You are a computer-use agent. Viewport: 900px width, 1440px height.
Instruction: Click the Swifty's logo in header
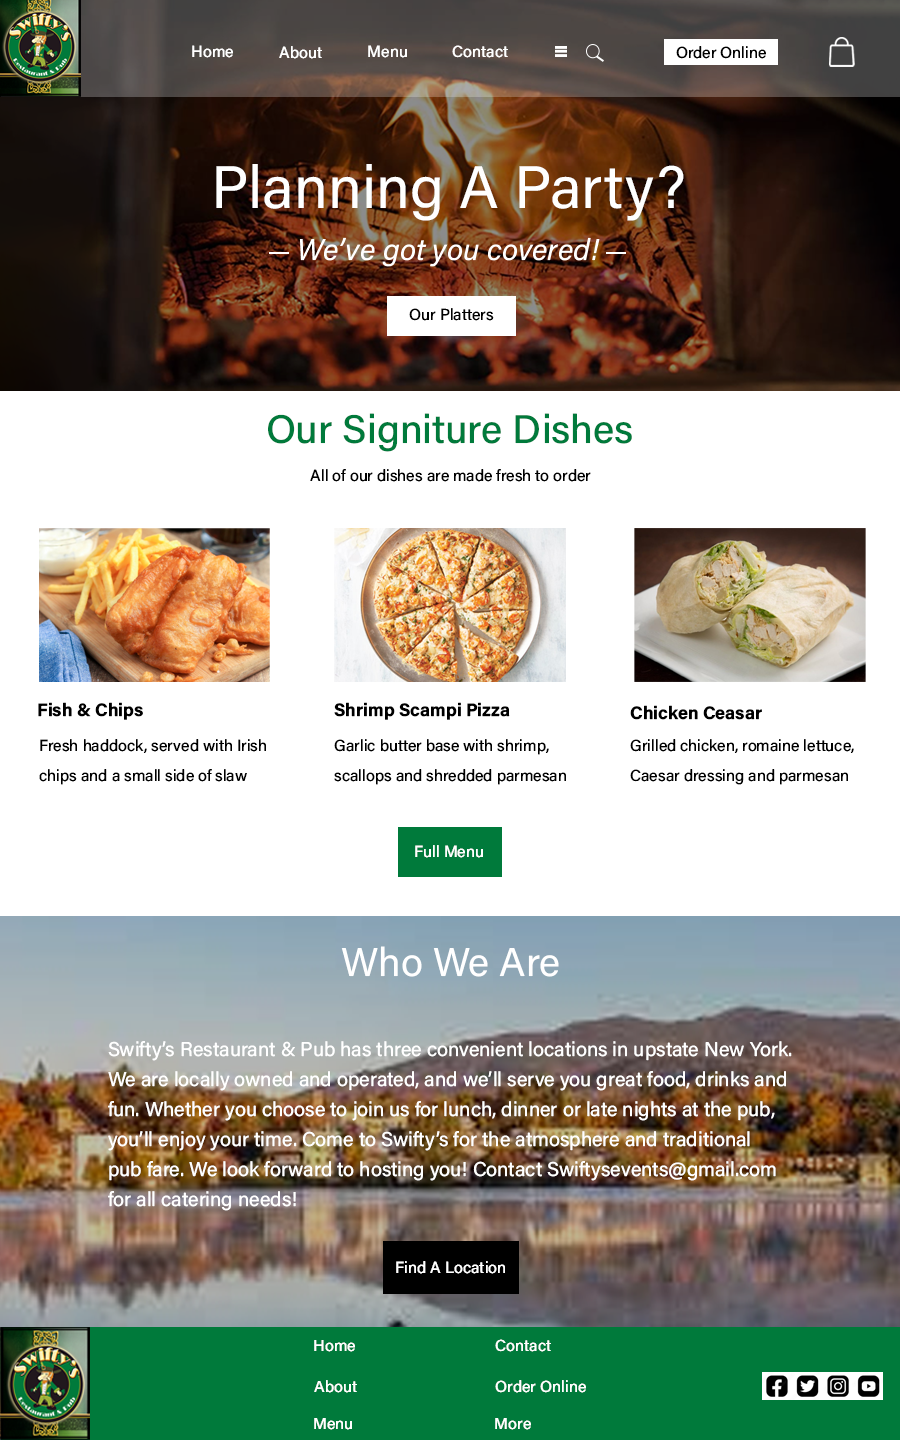pos(40,48)
